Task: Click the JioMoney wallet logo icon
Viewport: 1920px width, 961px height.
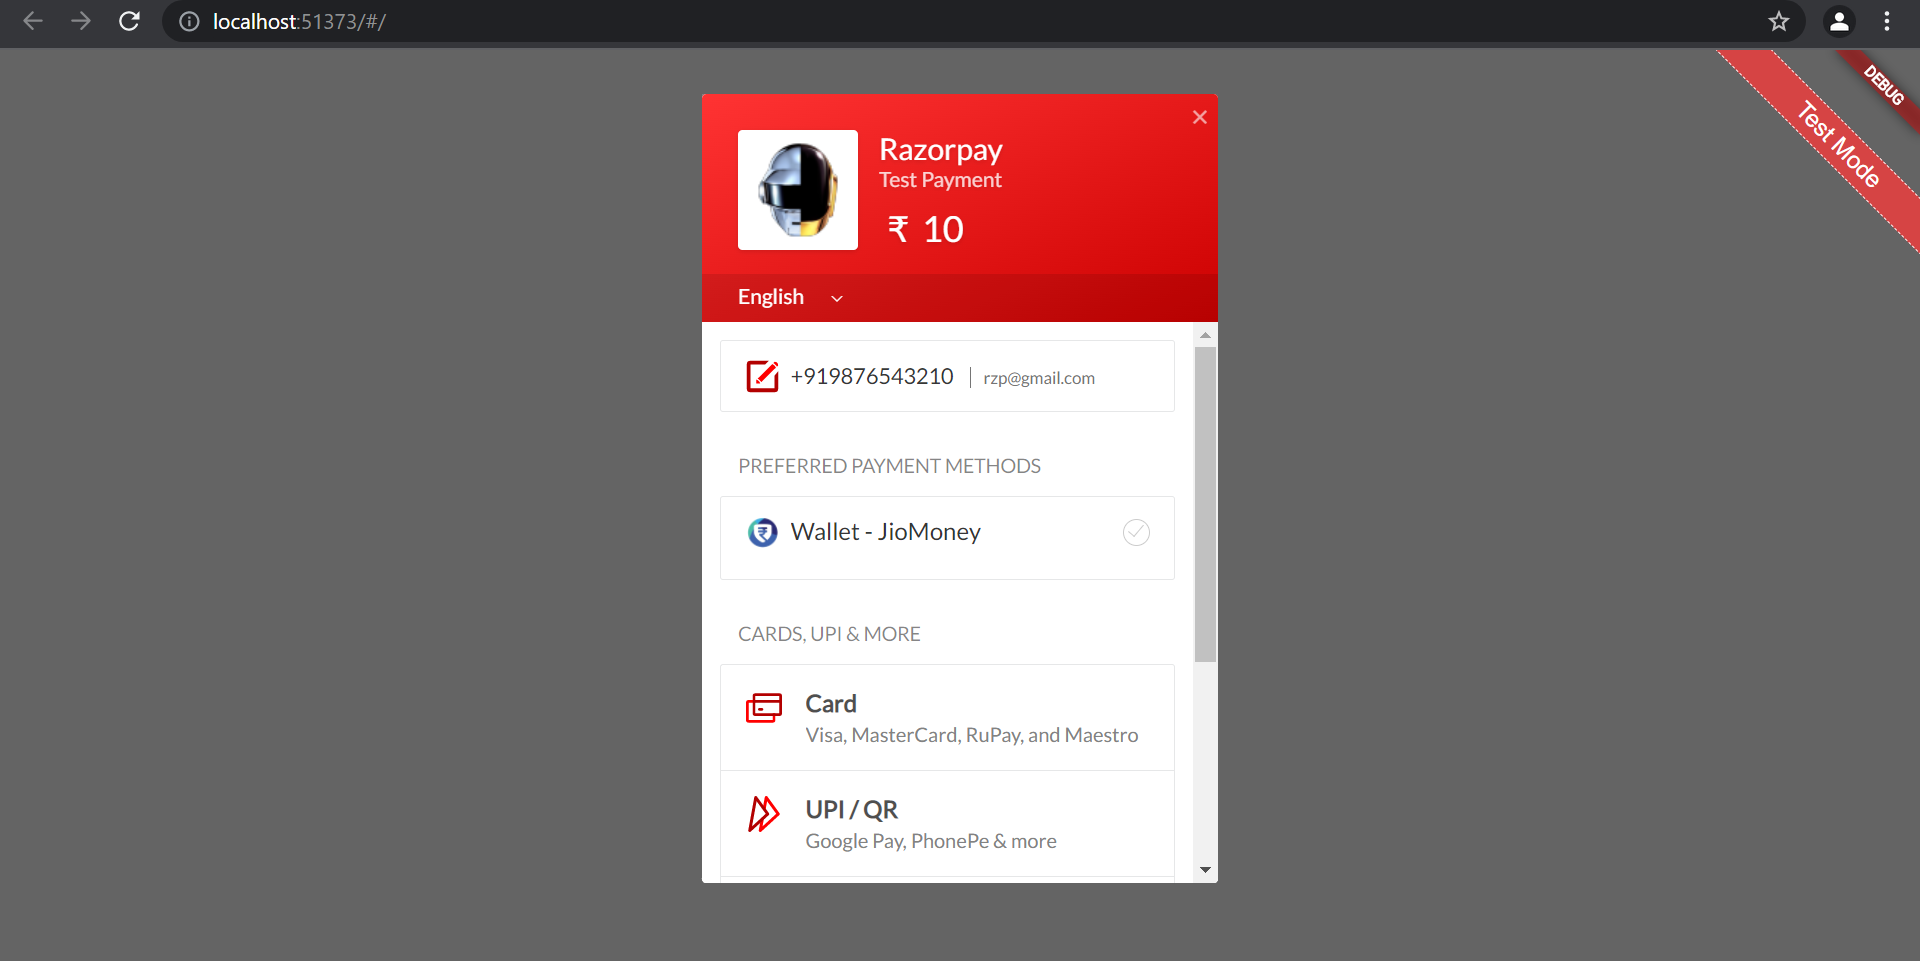Action: coord(763,532)
